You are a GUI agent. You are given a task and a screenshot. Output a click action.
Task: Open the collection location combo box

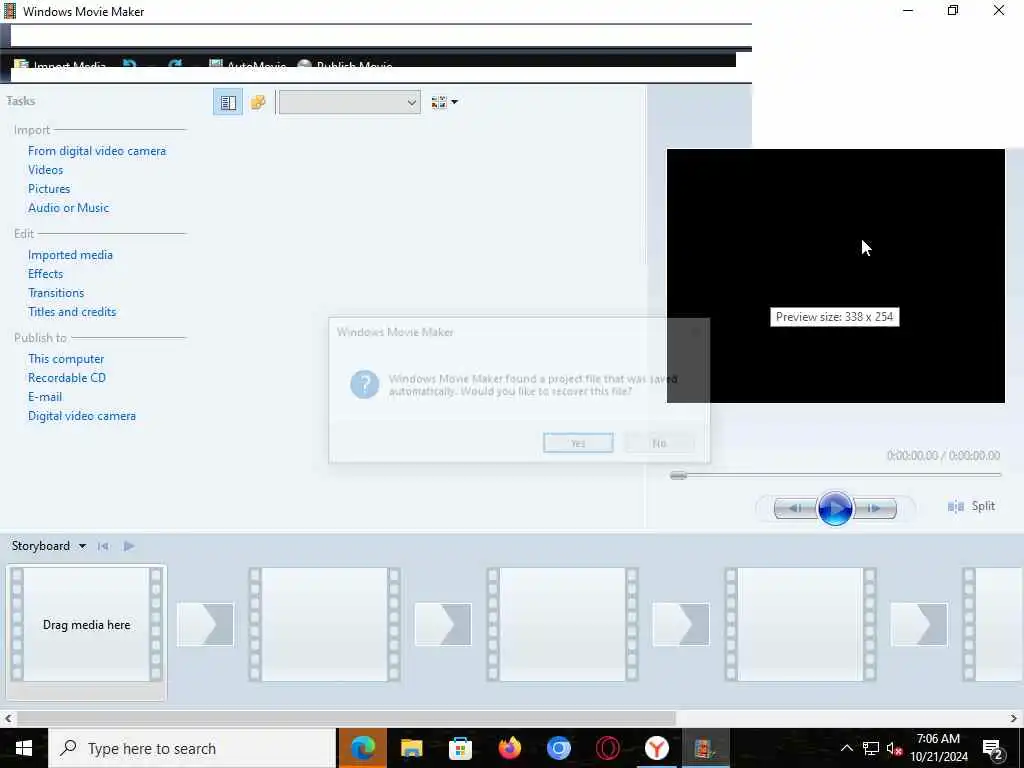tap(349, 103)
